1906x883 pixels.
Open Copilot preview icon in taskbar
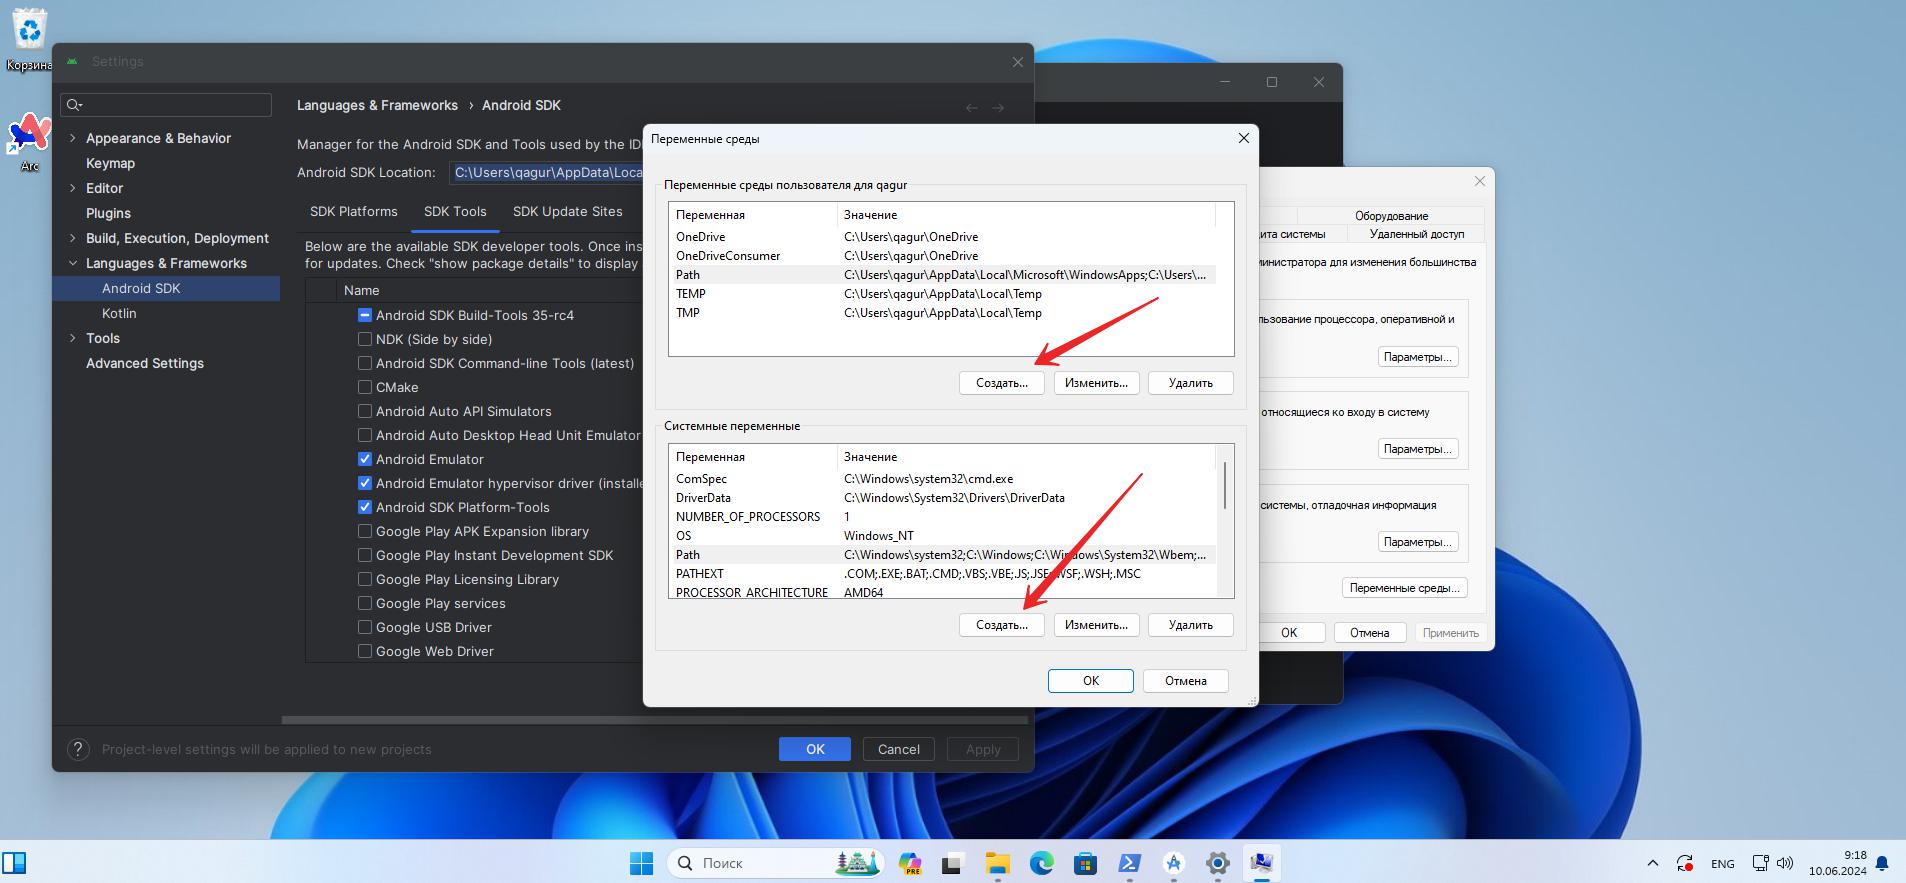909,863
